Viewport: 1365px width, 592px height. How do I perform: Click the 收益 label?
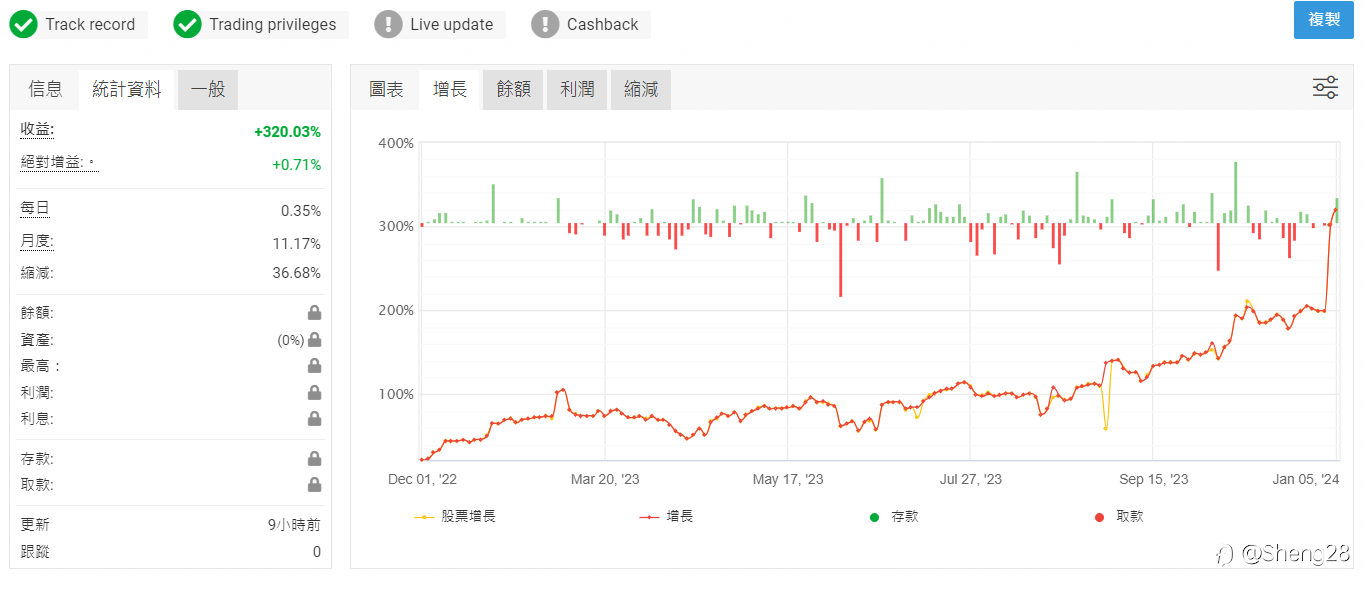click(37, 130)
